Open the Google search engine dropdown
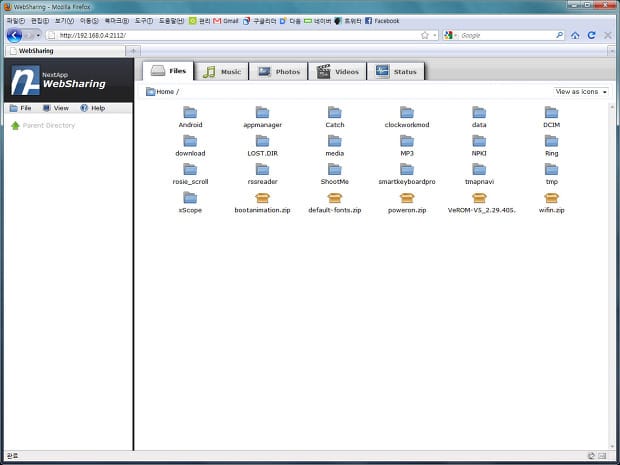The width and height of the screenshot is (620, 465). tap(450, 35)
